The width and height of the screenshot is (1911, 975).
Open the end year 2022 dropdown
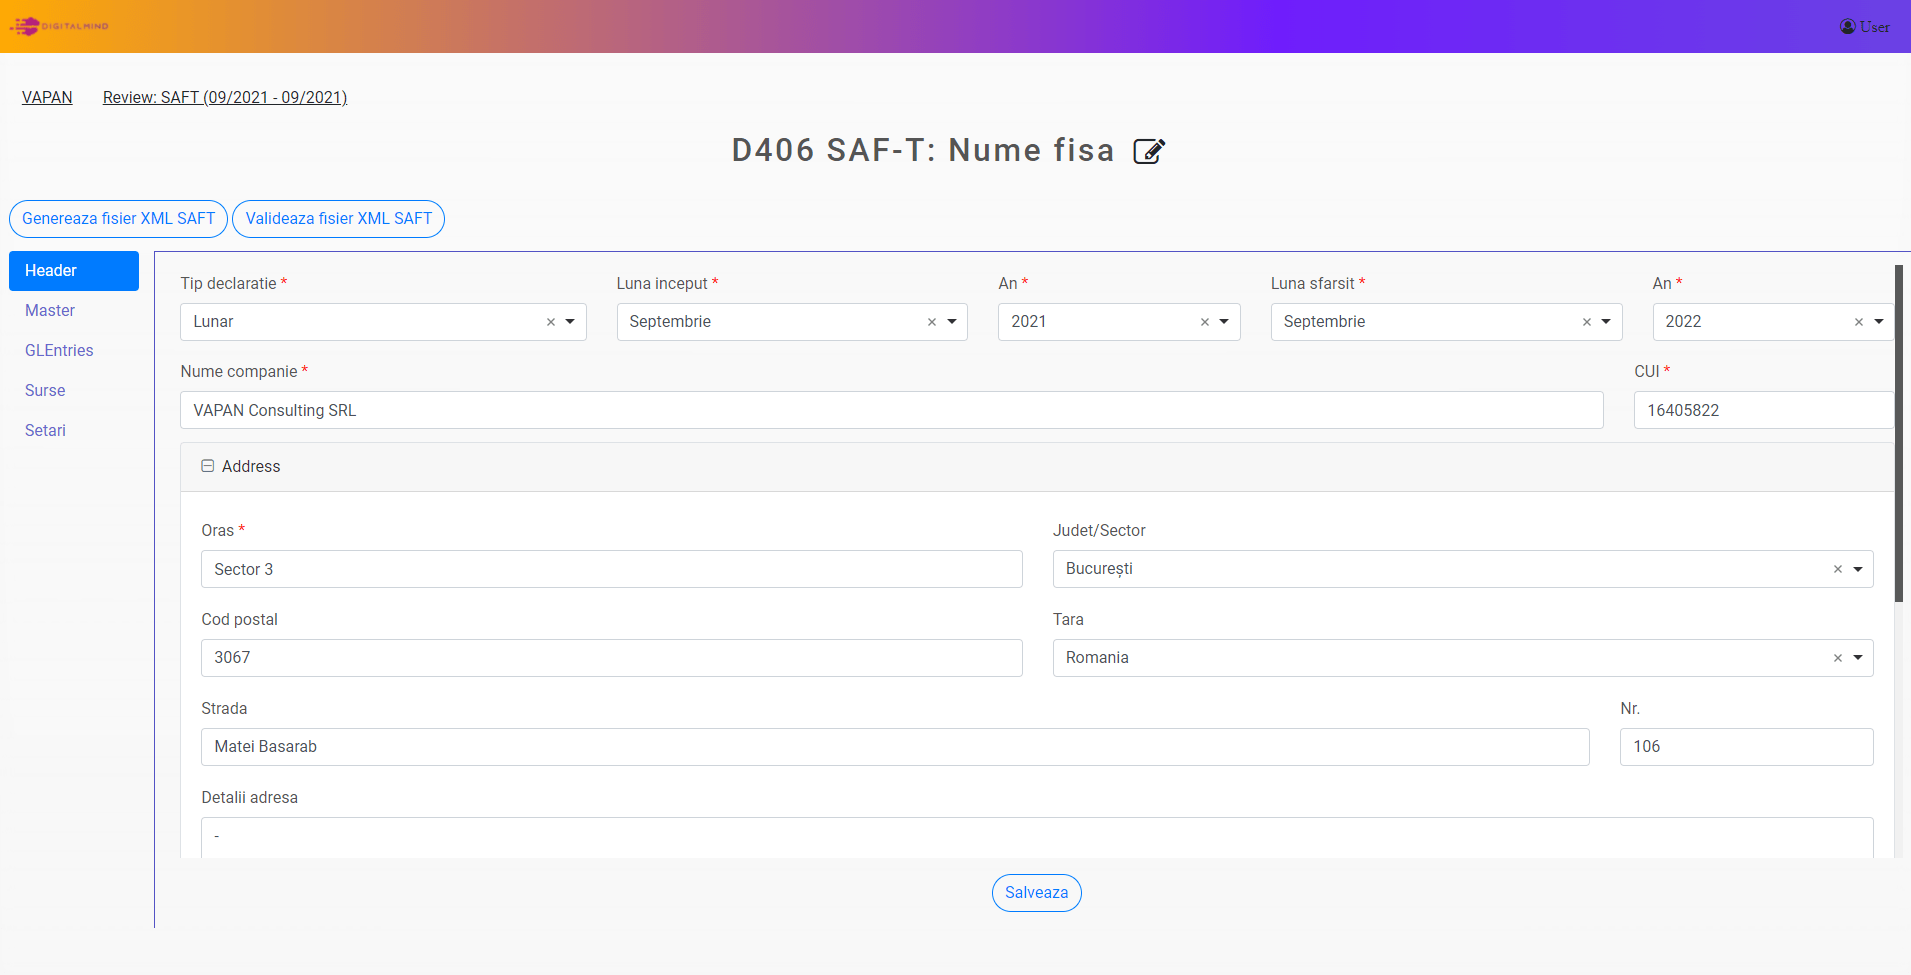(1878, 322)
